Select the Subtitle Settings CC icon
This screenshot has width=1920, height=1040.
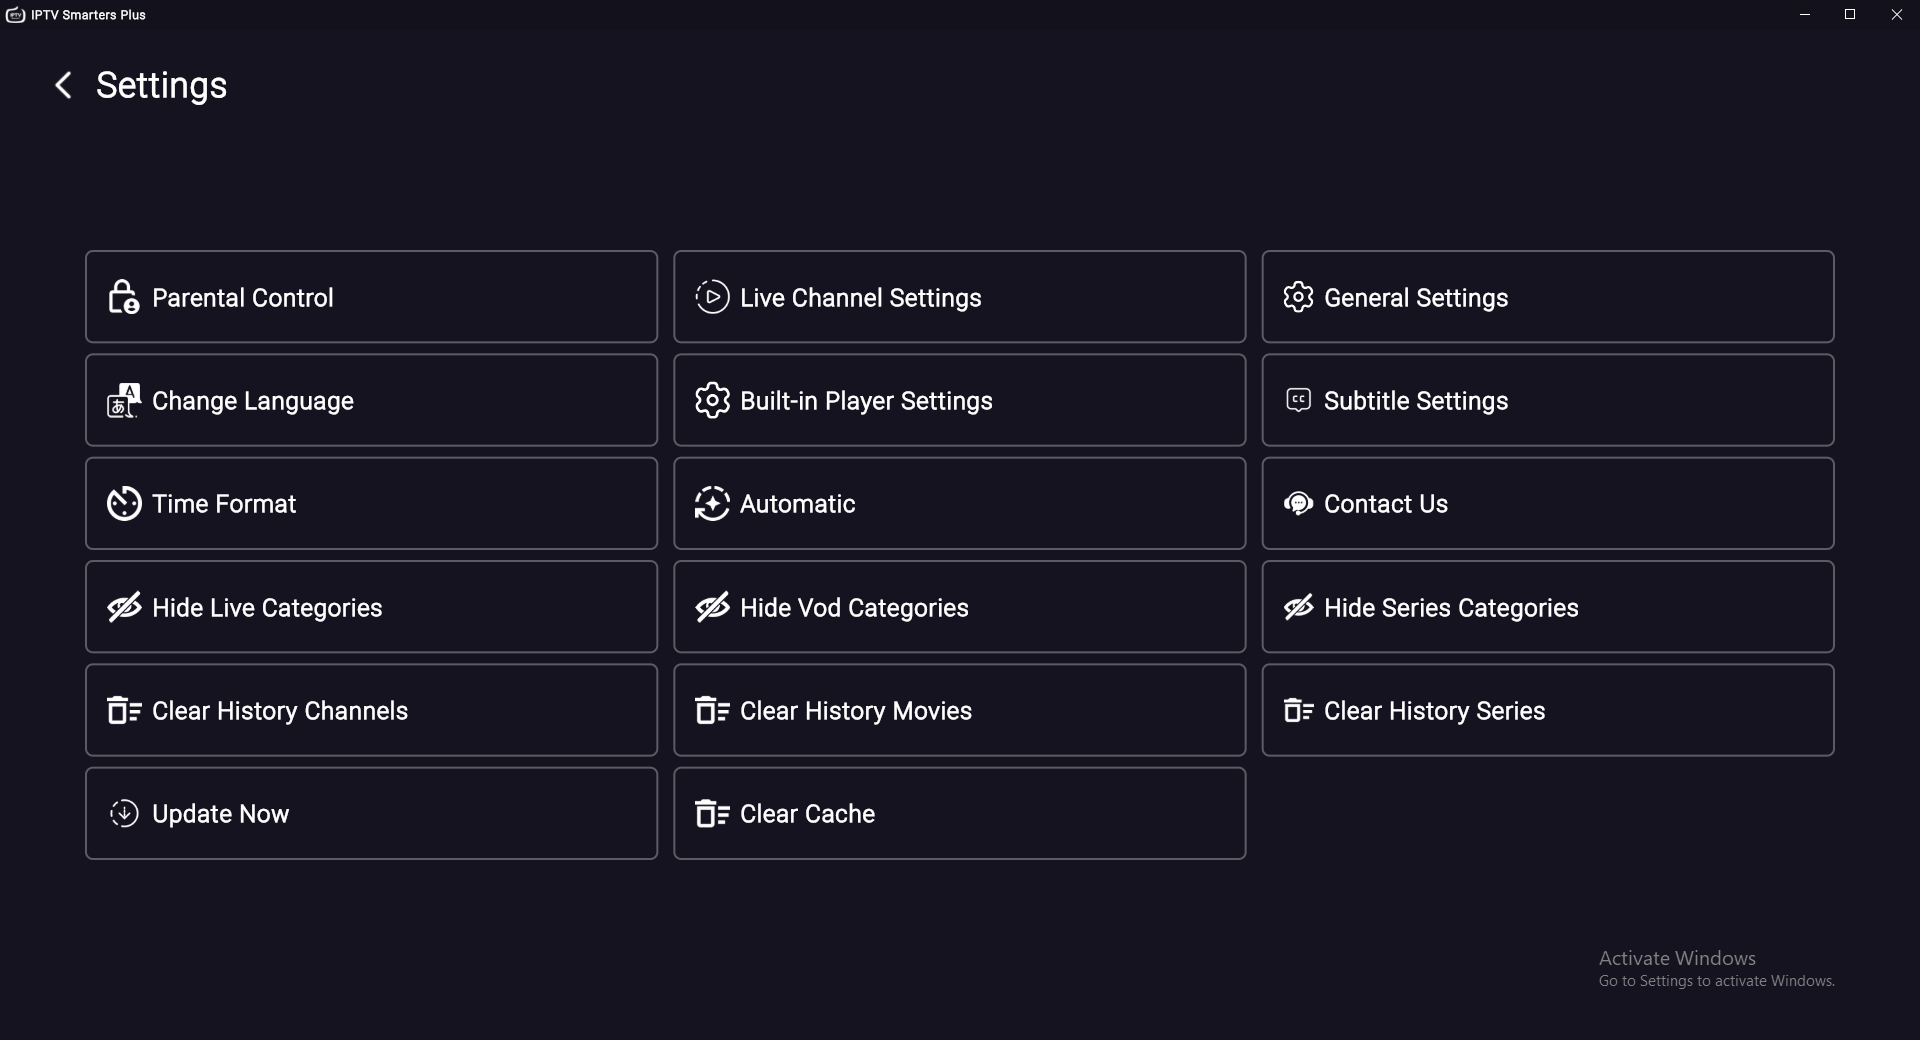tap(1297, 399)
